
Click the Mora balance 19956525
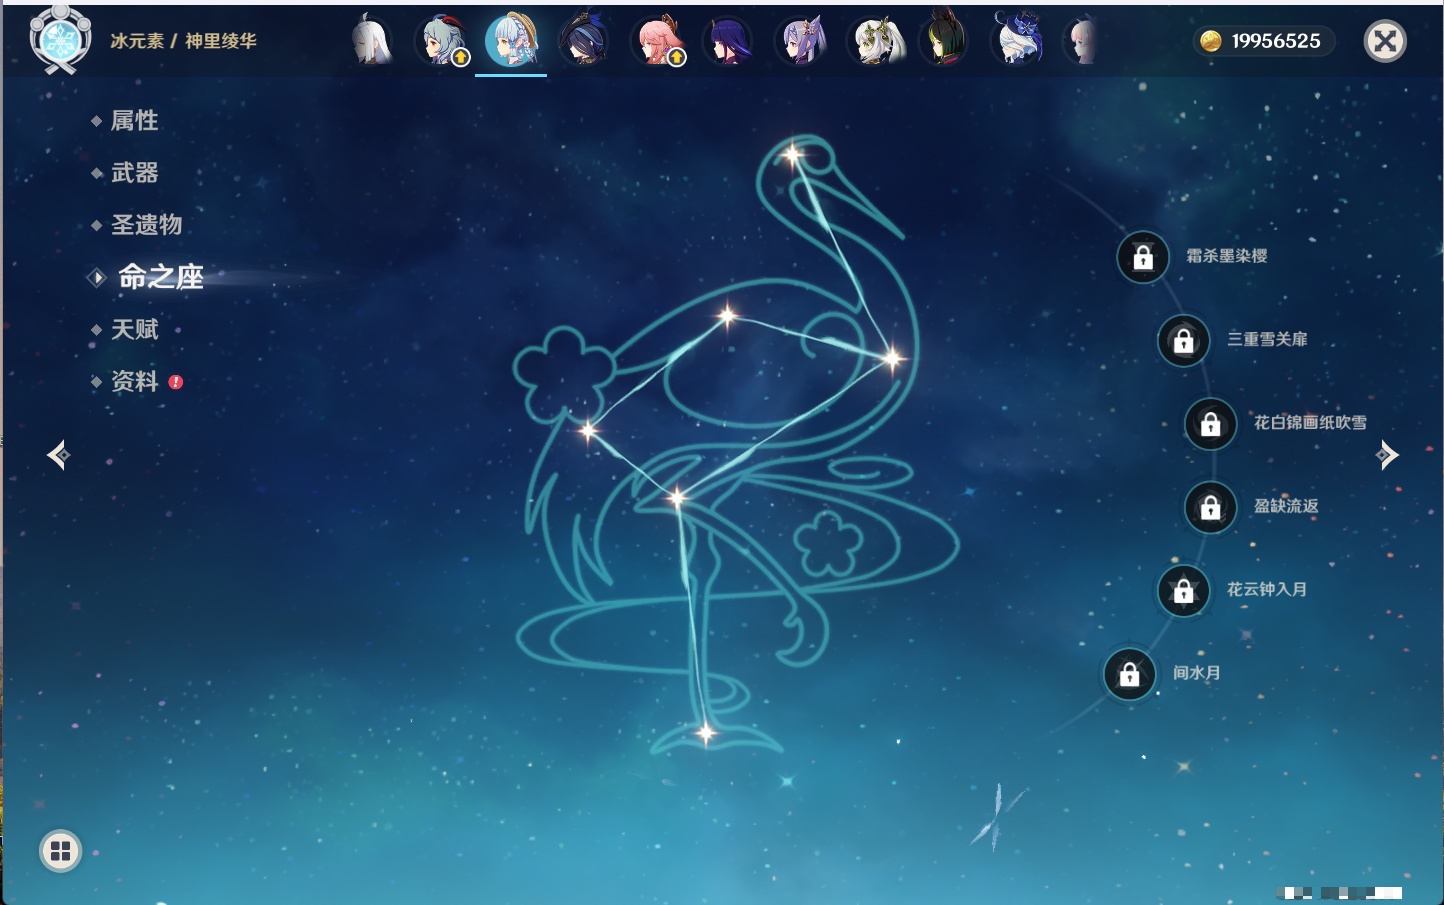1276,41
